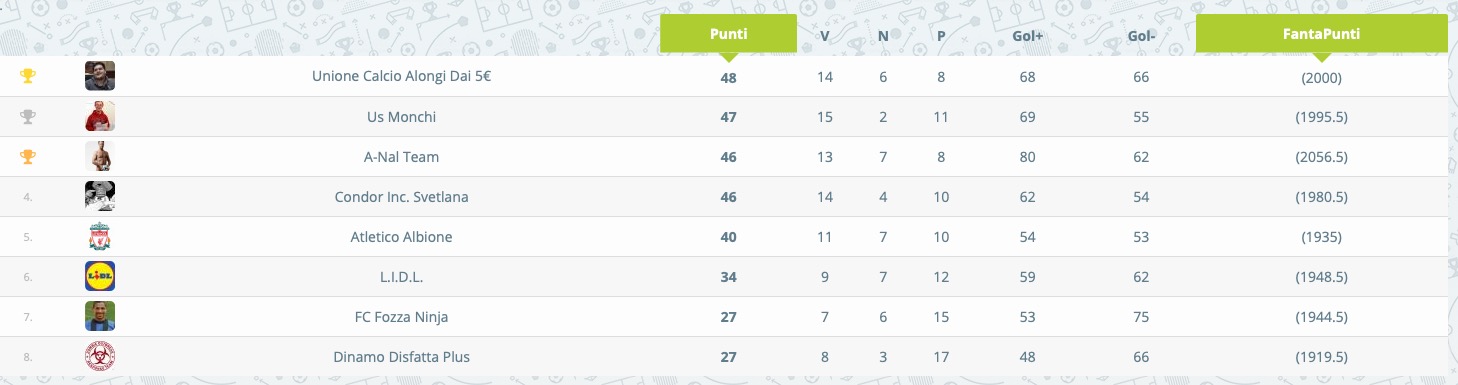The image size is (1458, 385).
Task: Open the Dinamo Disfatta Plus team link
Action: (401, 357)
